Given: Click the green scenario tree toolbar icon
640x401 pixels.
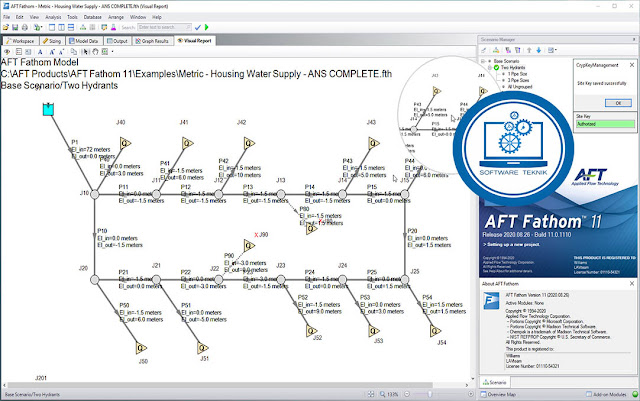Looking at the screenshot, I should click(83, 27).
